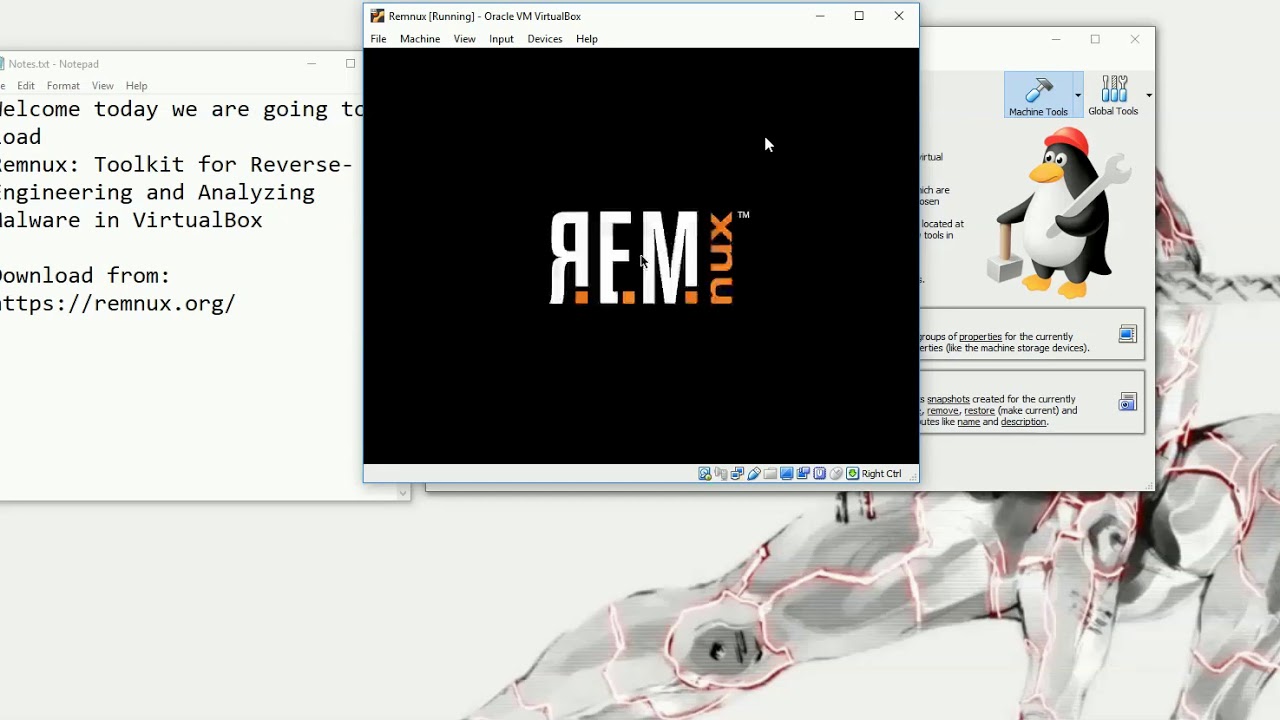Click the display status icon
The height and width of the screenshot is (720, 1280).
(787, 474)
